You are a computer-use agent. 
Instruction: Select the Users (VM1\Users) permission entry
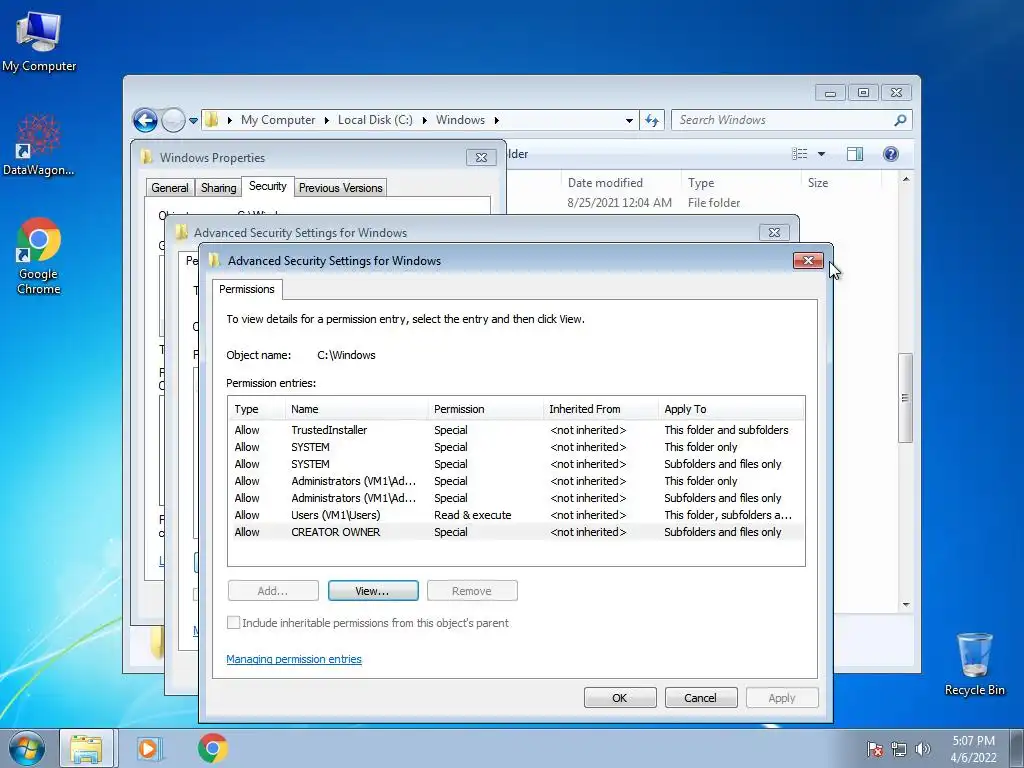point(516,515)
